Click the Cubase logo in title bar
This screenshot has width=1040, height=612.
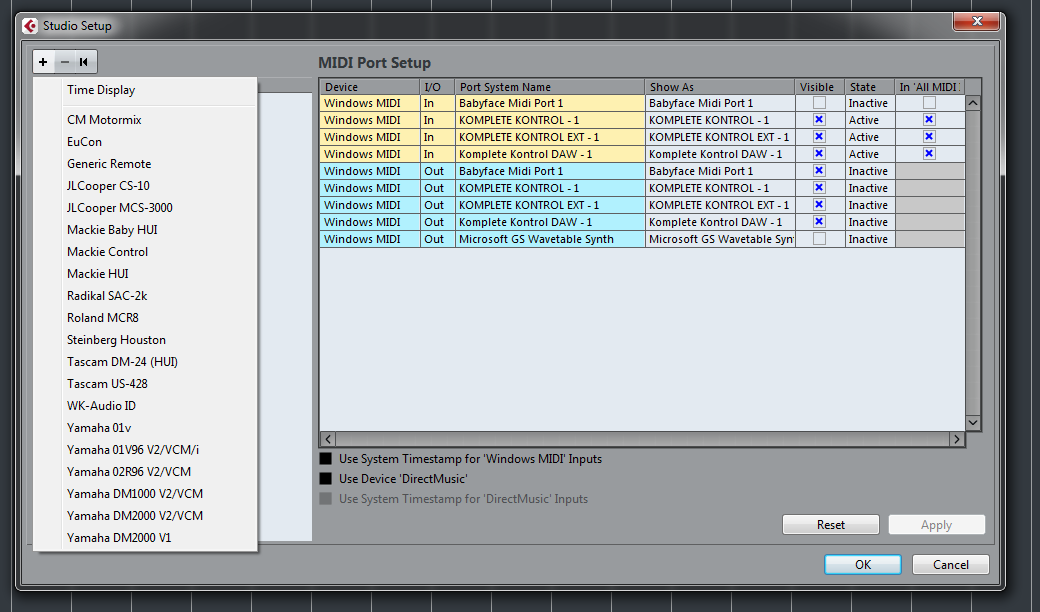tap(30, 26)
